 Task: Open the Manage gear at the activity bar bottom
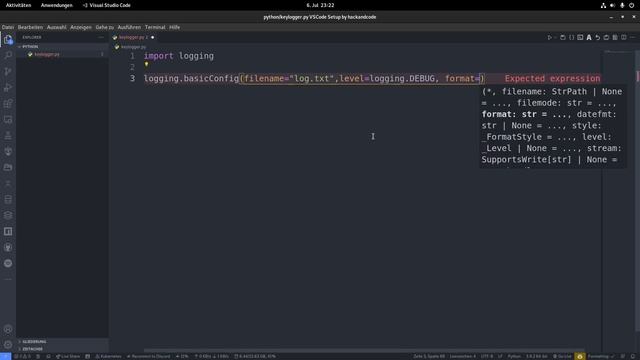click(8, 345)
